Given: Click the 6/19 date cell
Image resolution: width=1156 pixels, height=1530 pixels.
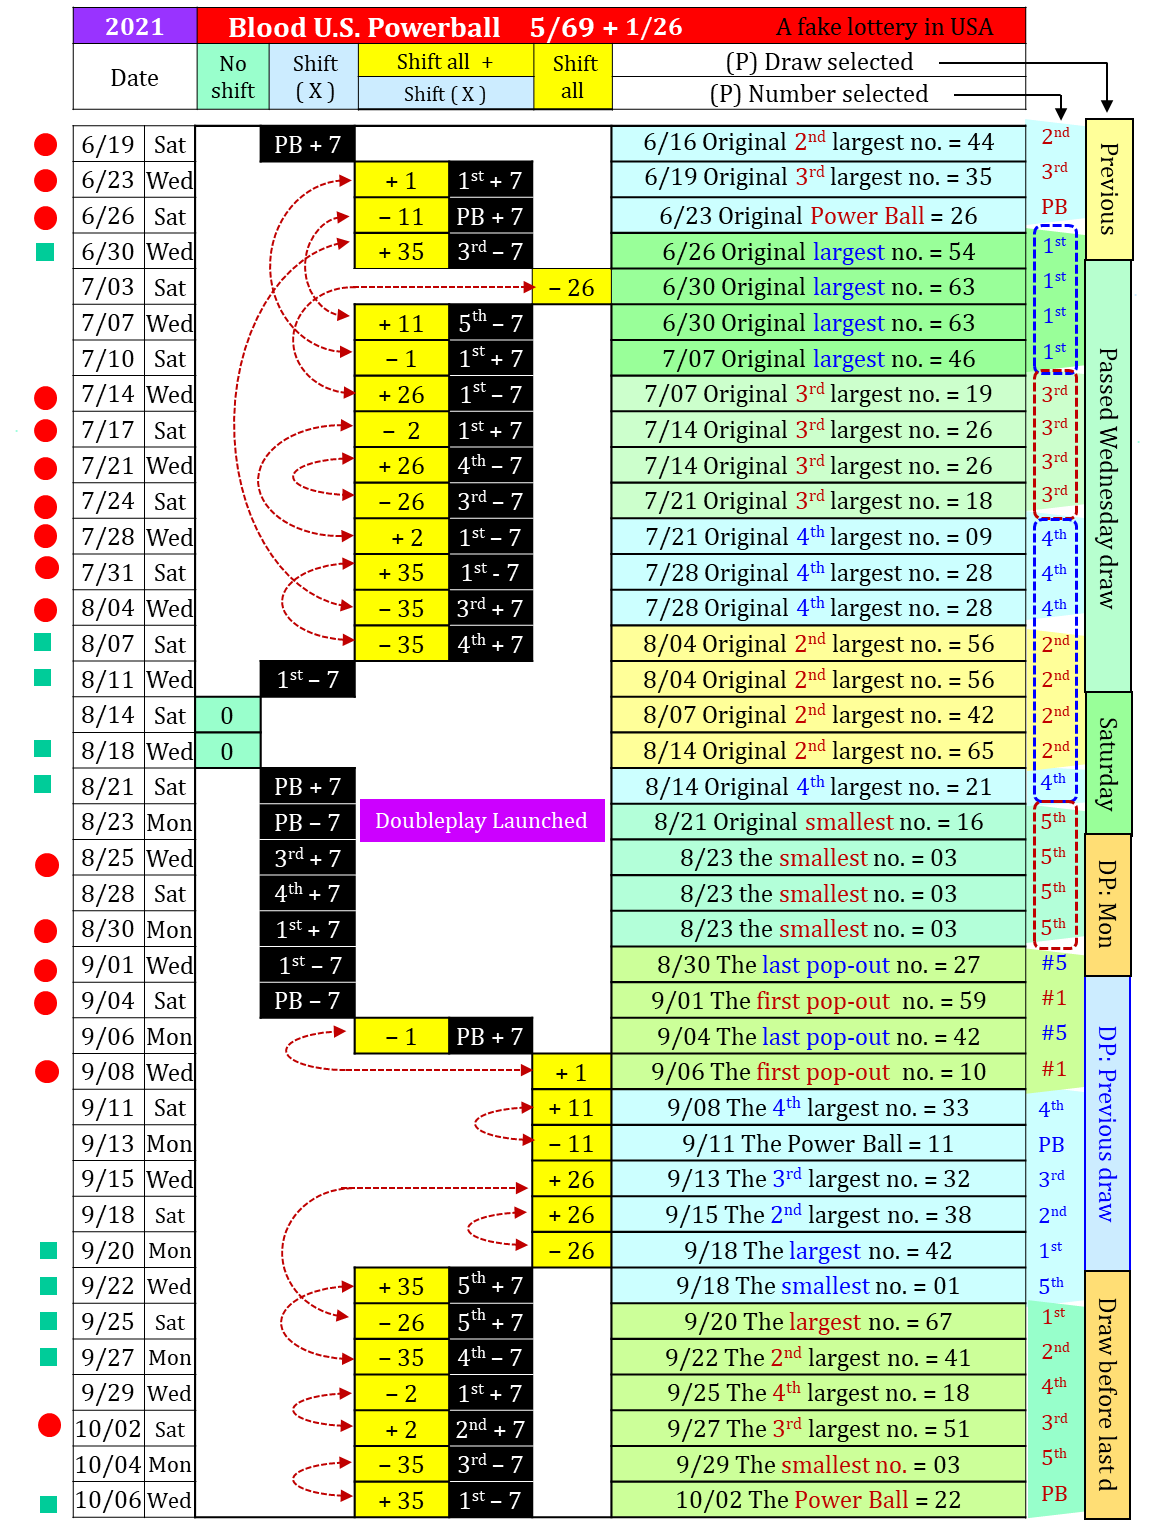Looking at the screenshot, I should pyautogui.click(x=108, y=145).
